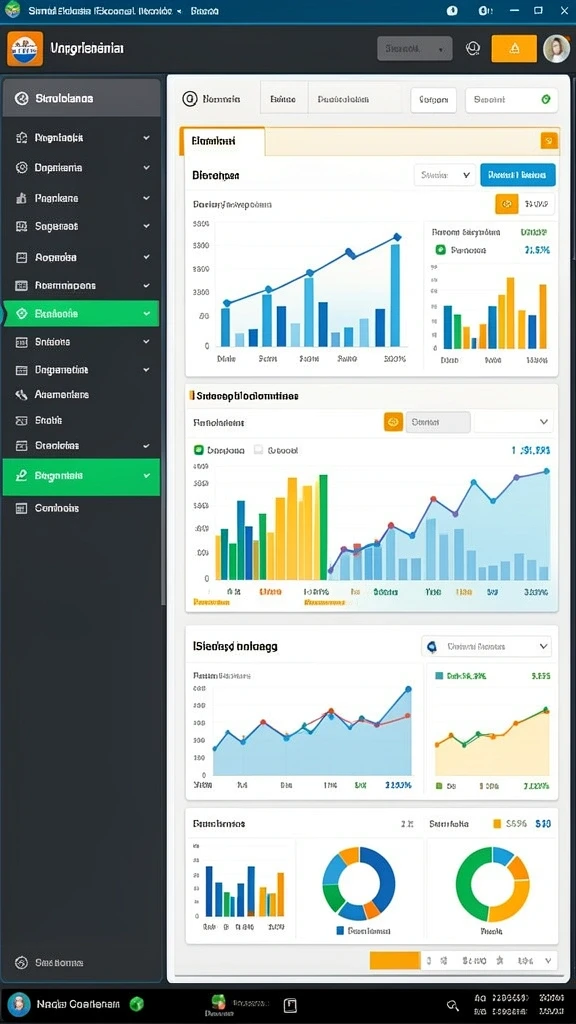Click the circular icon at the sidebar bottom
The width and height of the screenshot is (576, 1024).
click(22, 963)
